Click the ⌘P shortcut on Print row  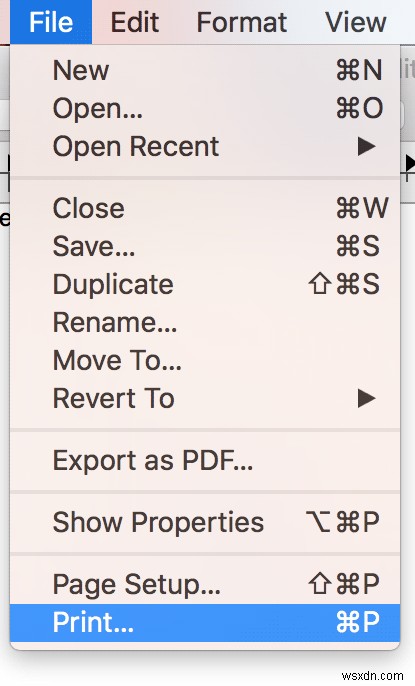click(358, 622)
